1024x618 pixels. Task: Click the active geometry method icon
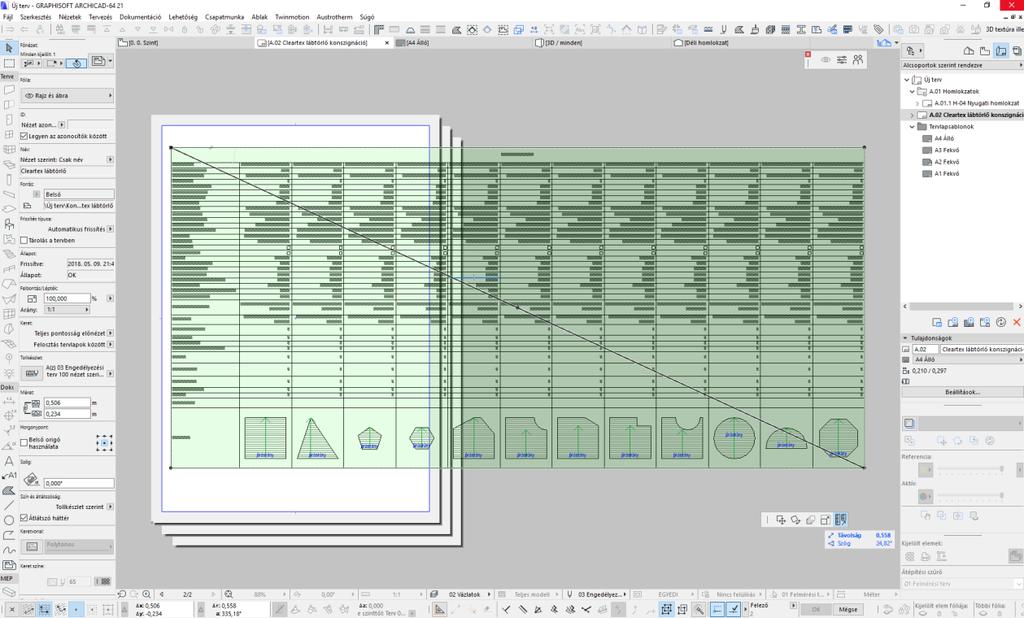coord(76,63)
